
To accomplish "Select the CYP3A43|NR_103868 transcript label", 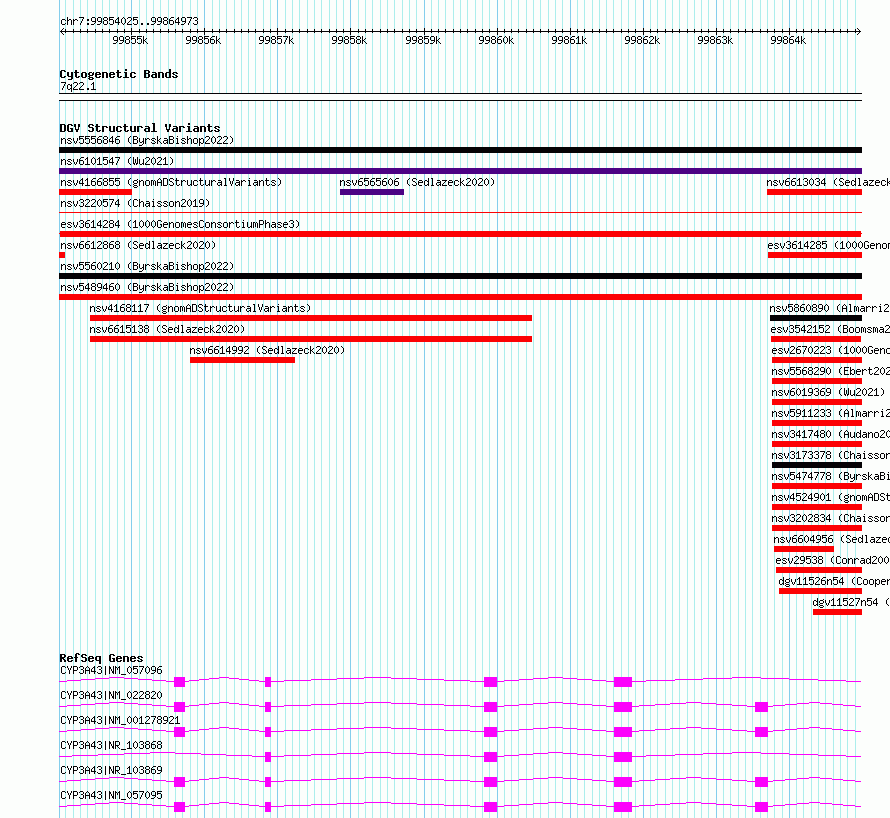I will click(111, 745).
